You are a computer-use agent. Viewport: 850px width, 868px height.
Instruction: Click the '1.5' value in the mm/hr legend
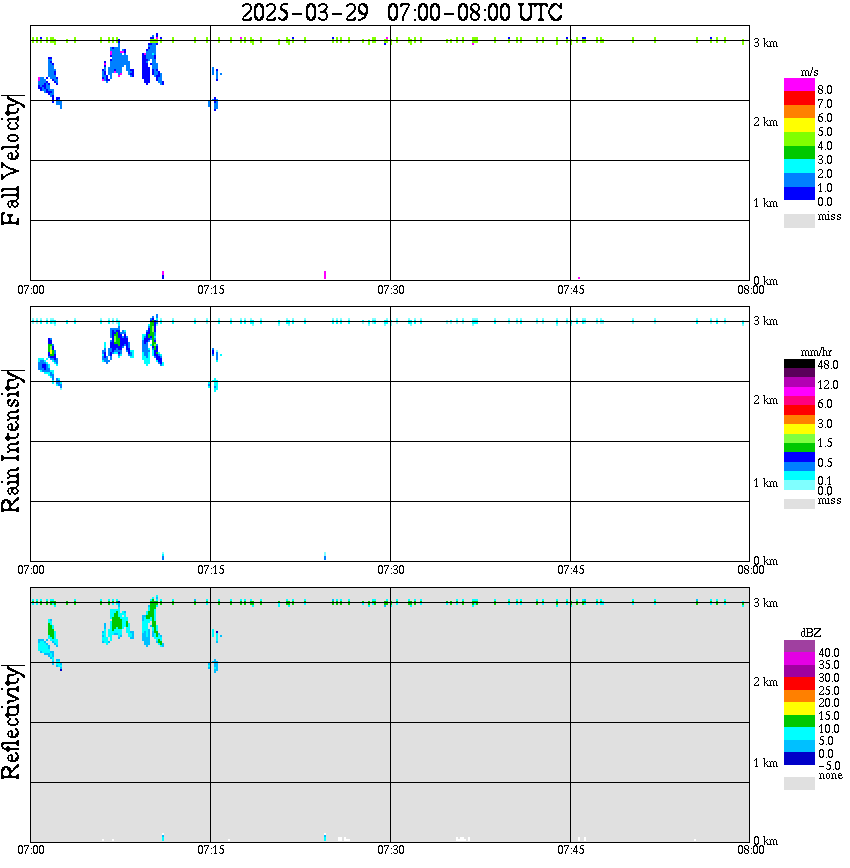coord(825,442)
